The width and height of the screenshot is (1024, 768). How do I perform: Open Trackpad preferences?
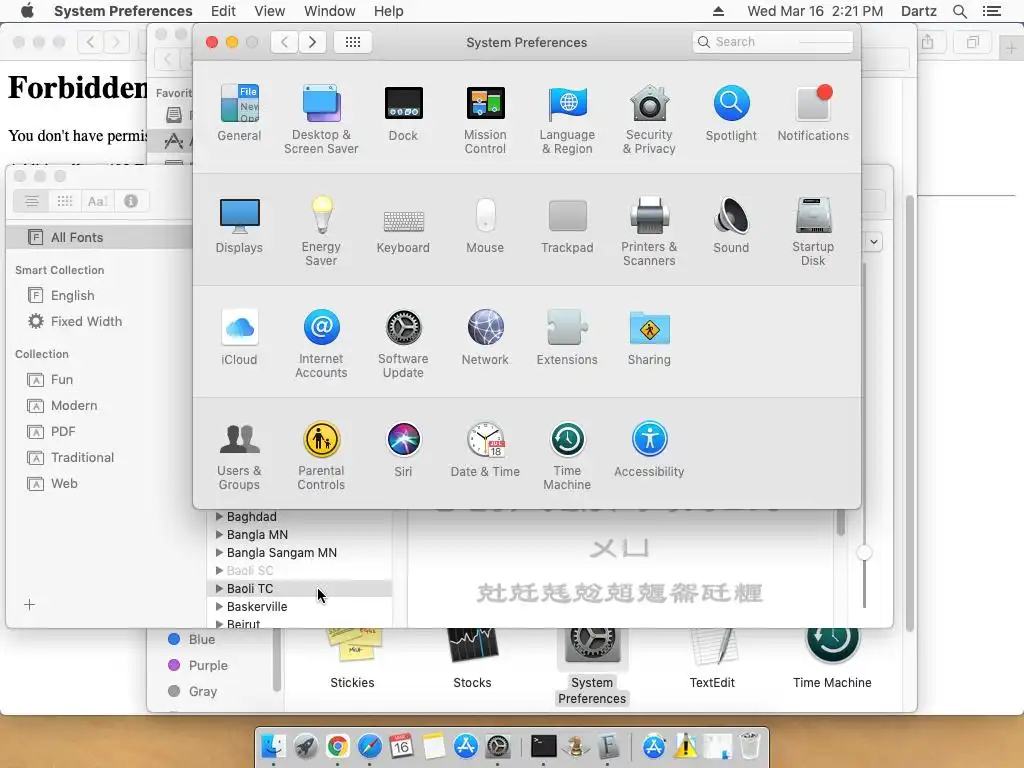tap(567, 225)
